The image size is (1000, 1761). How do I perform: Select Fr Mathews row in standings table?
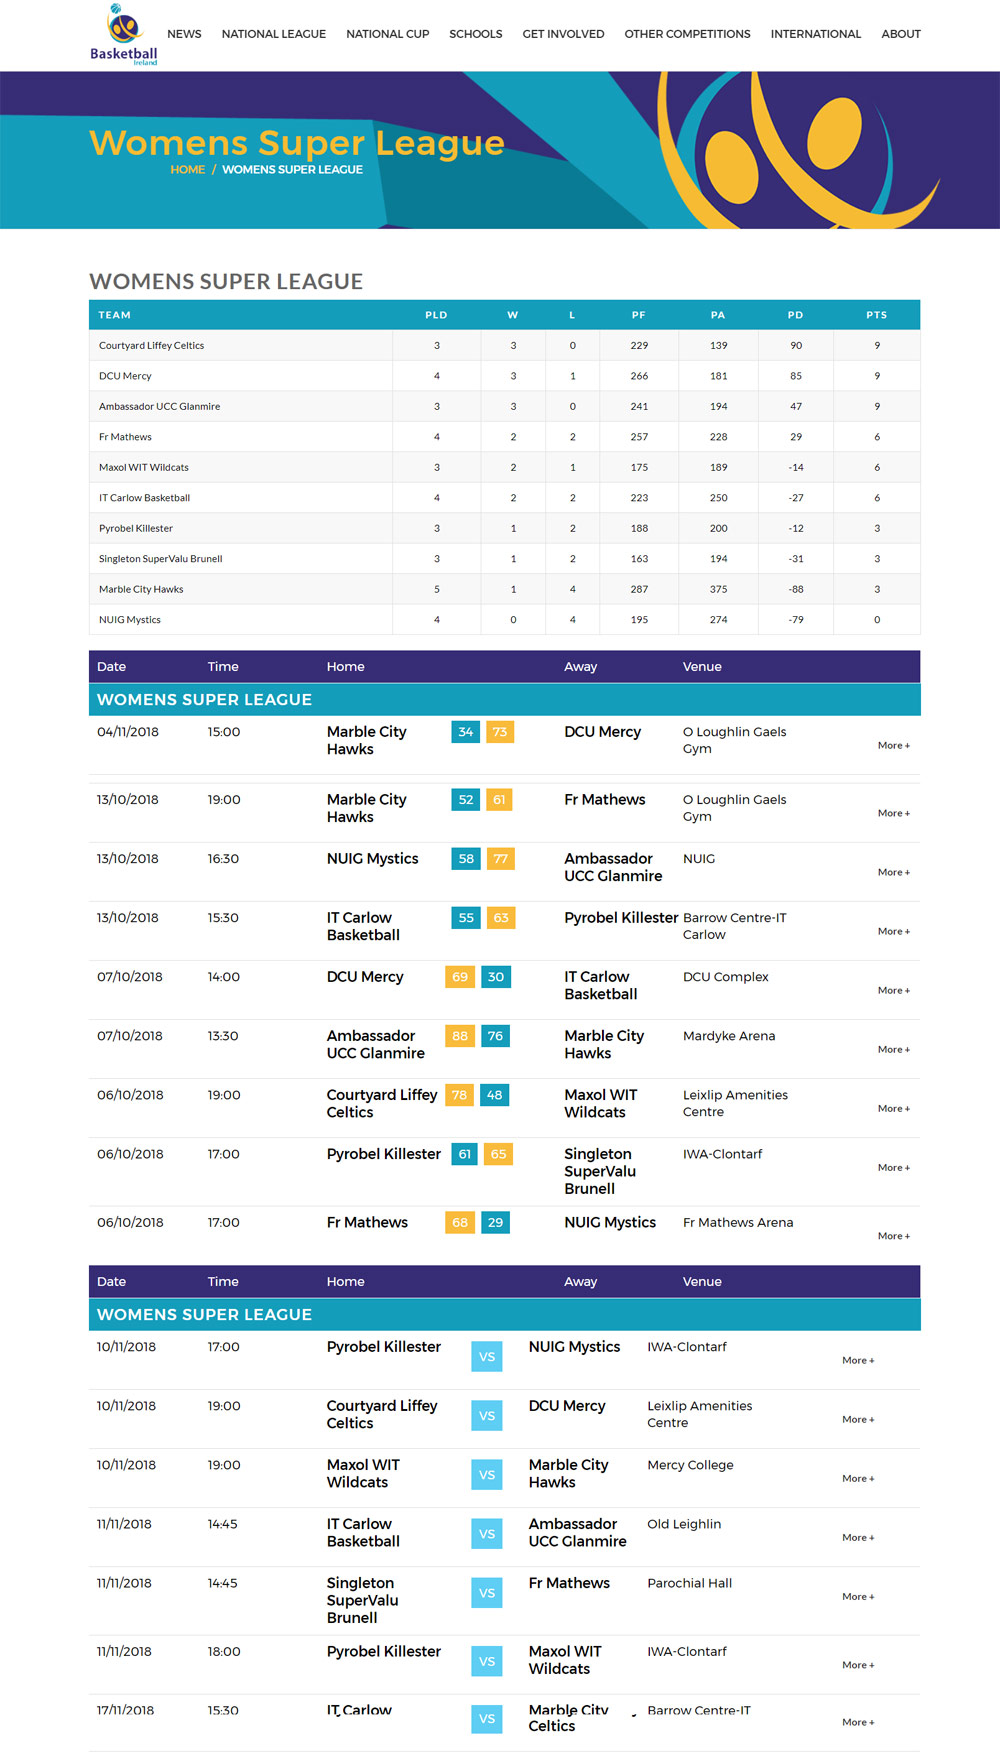click(504, 437)
